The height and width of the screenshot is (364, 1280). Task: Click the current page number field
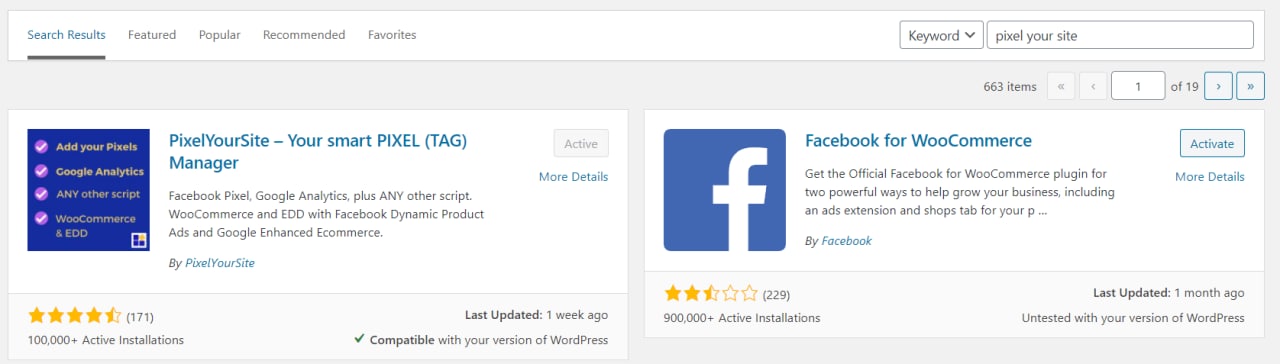(x=1138, y=86)
